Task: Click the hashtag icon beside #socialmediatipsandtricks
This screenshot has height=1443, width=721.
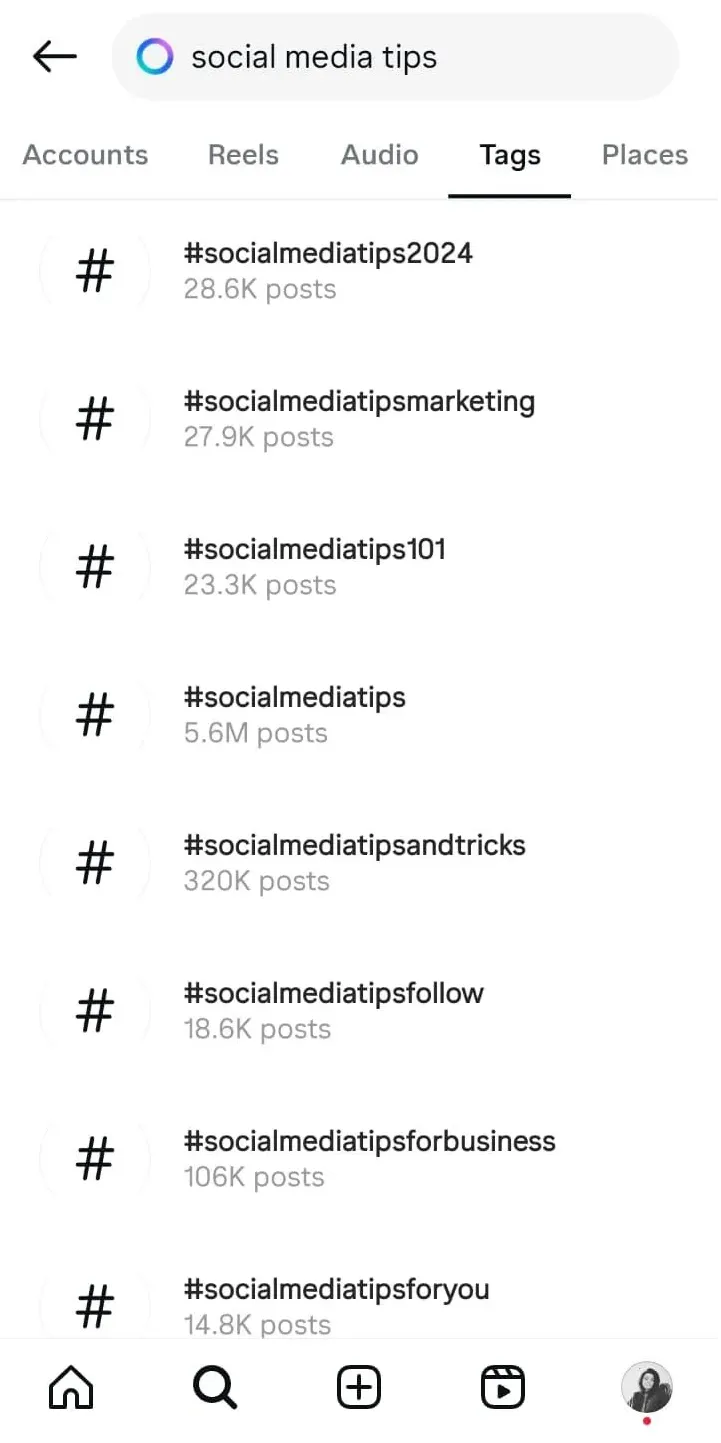Action: [94, 863]
